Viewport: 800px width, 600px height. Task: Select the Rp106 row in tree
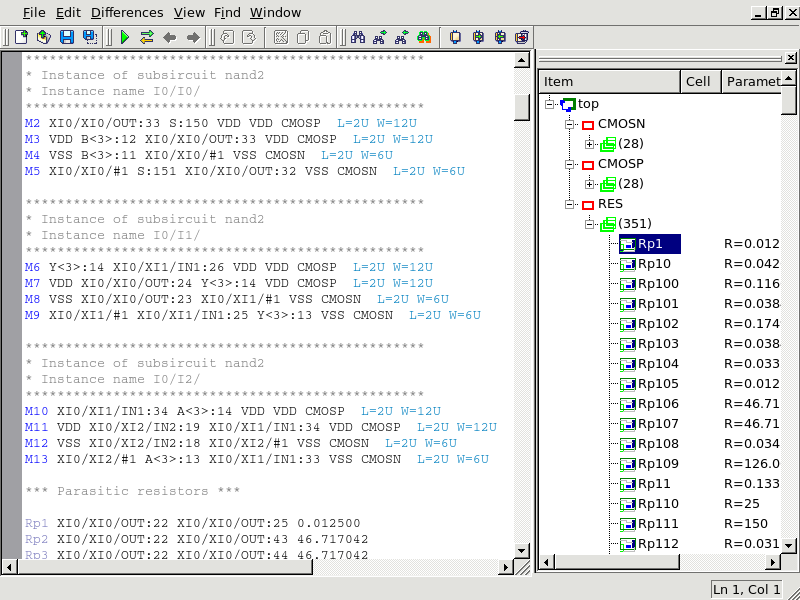pos(658,404)
